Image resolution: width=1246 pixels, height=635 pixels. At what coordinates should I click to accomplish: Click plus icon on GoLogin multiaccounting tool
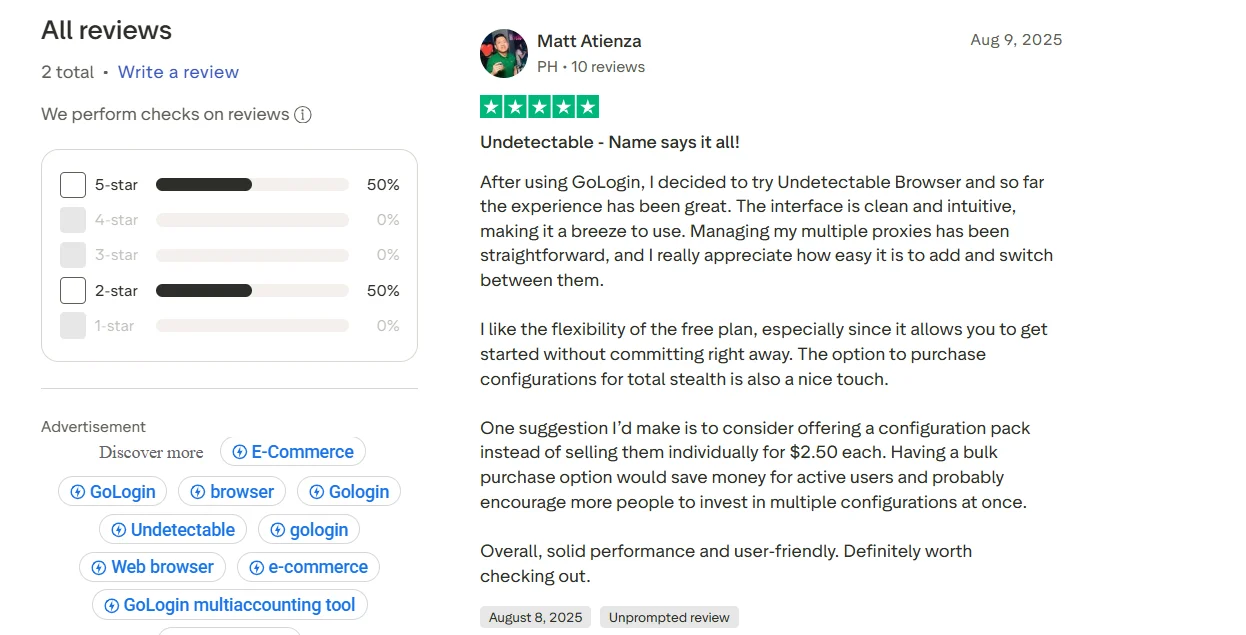111,606
